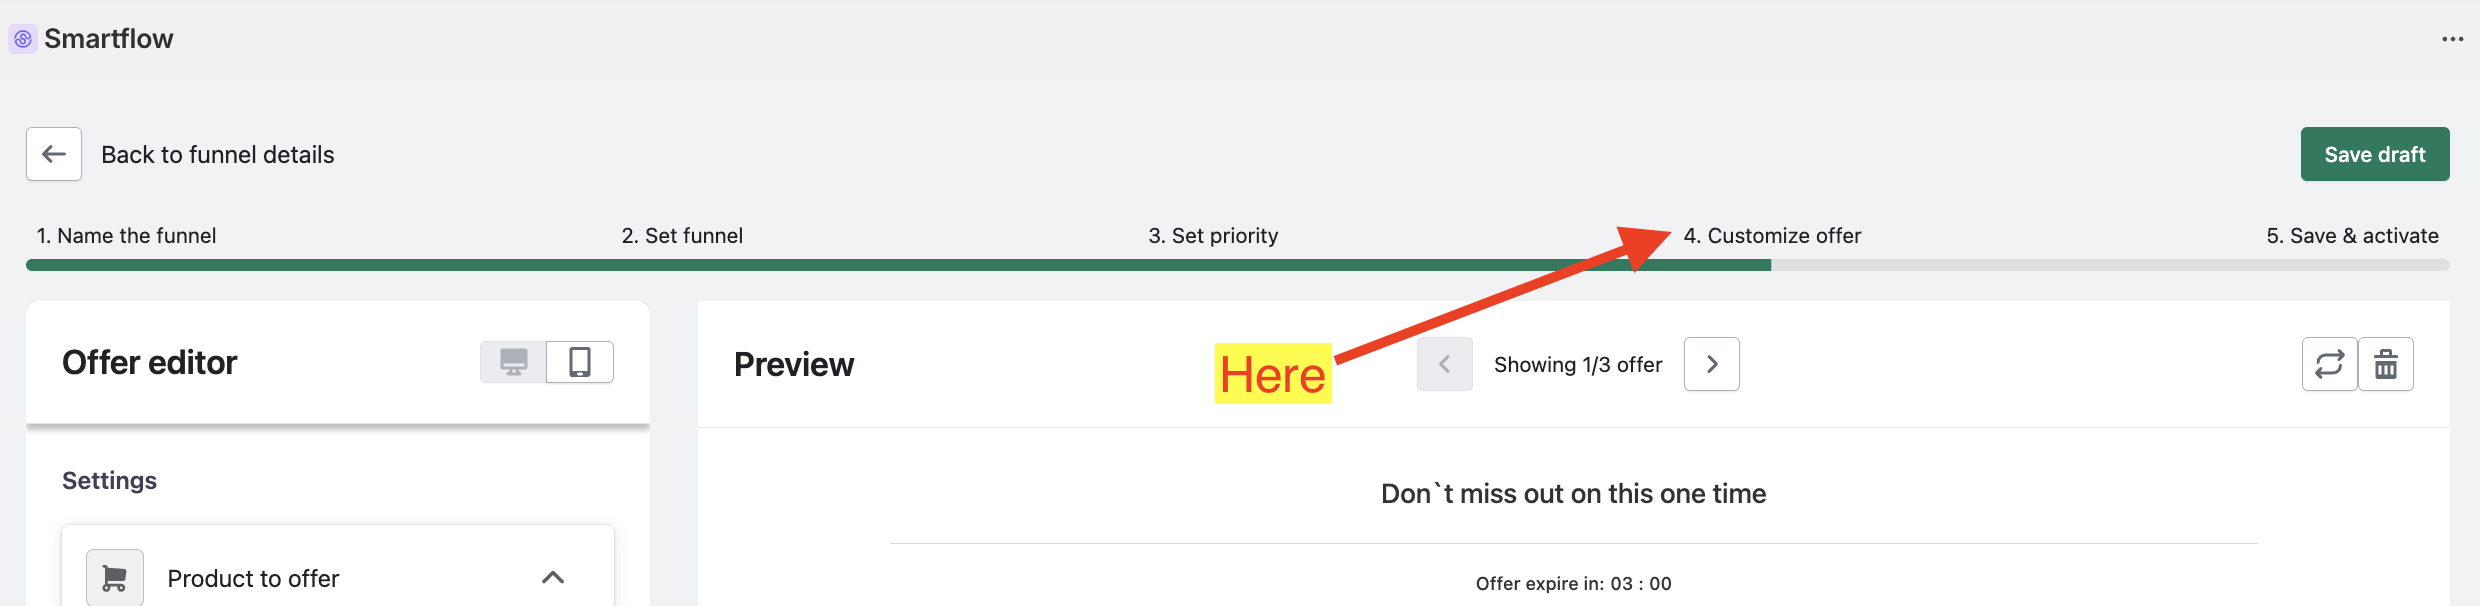Click the green funnel progress bar

[x=898, y=265]
